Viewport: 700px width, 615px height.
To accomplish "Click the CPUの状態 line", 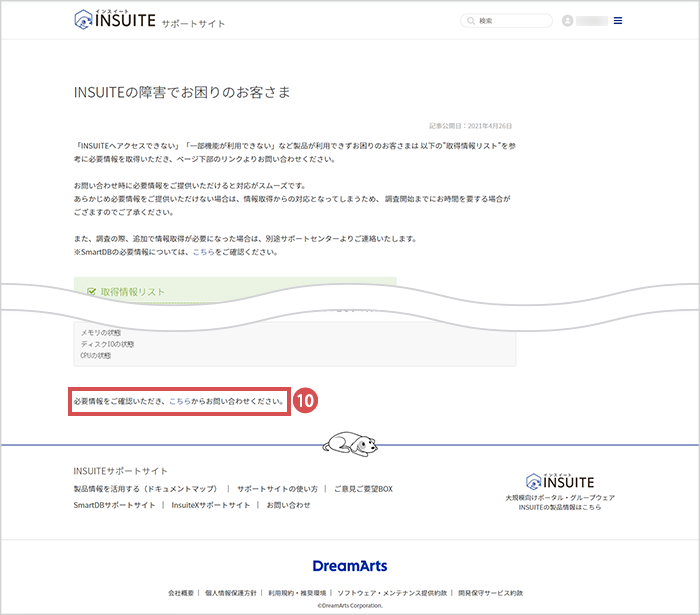I will click(96, 356).
